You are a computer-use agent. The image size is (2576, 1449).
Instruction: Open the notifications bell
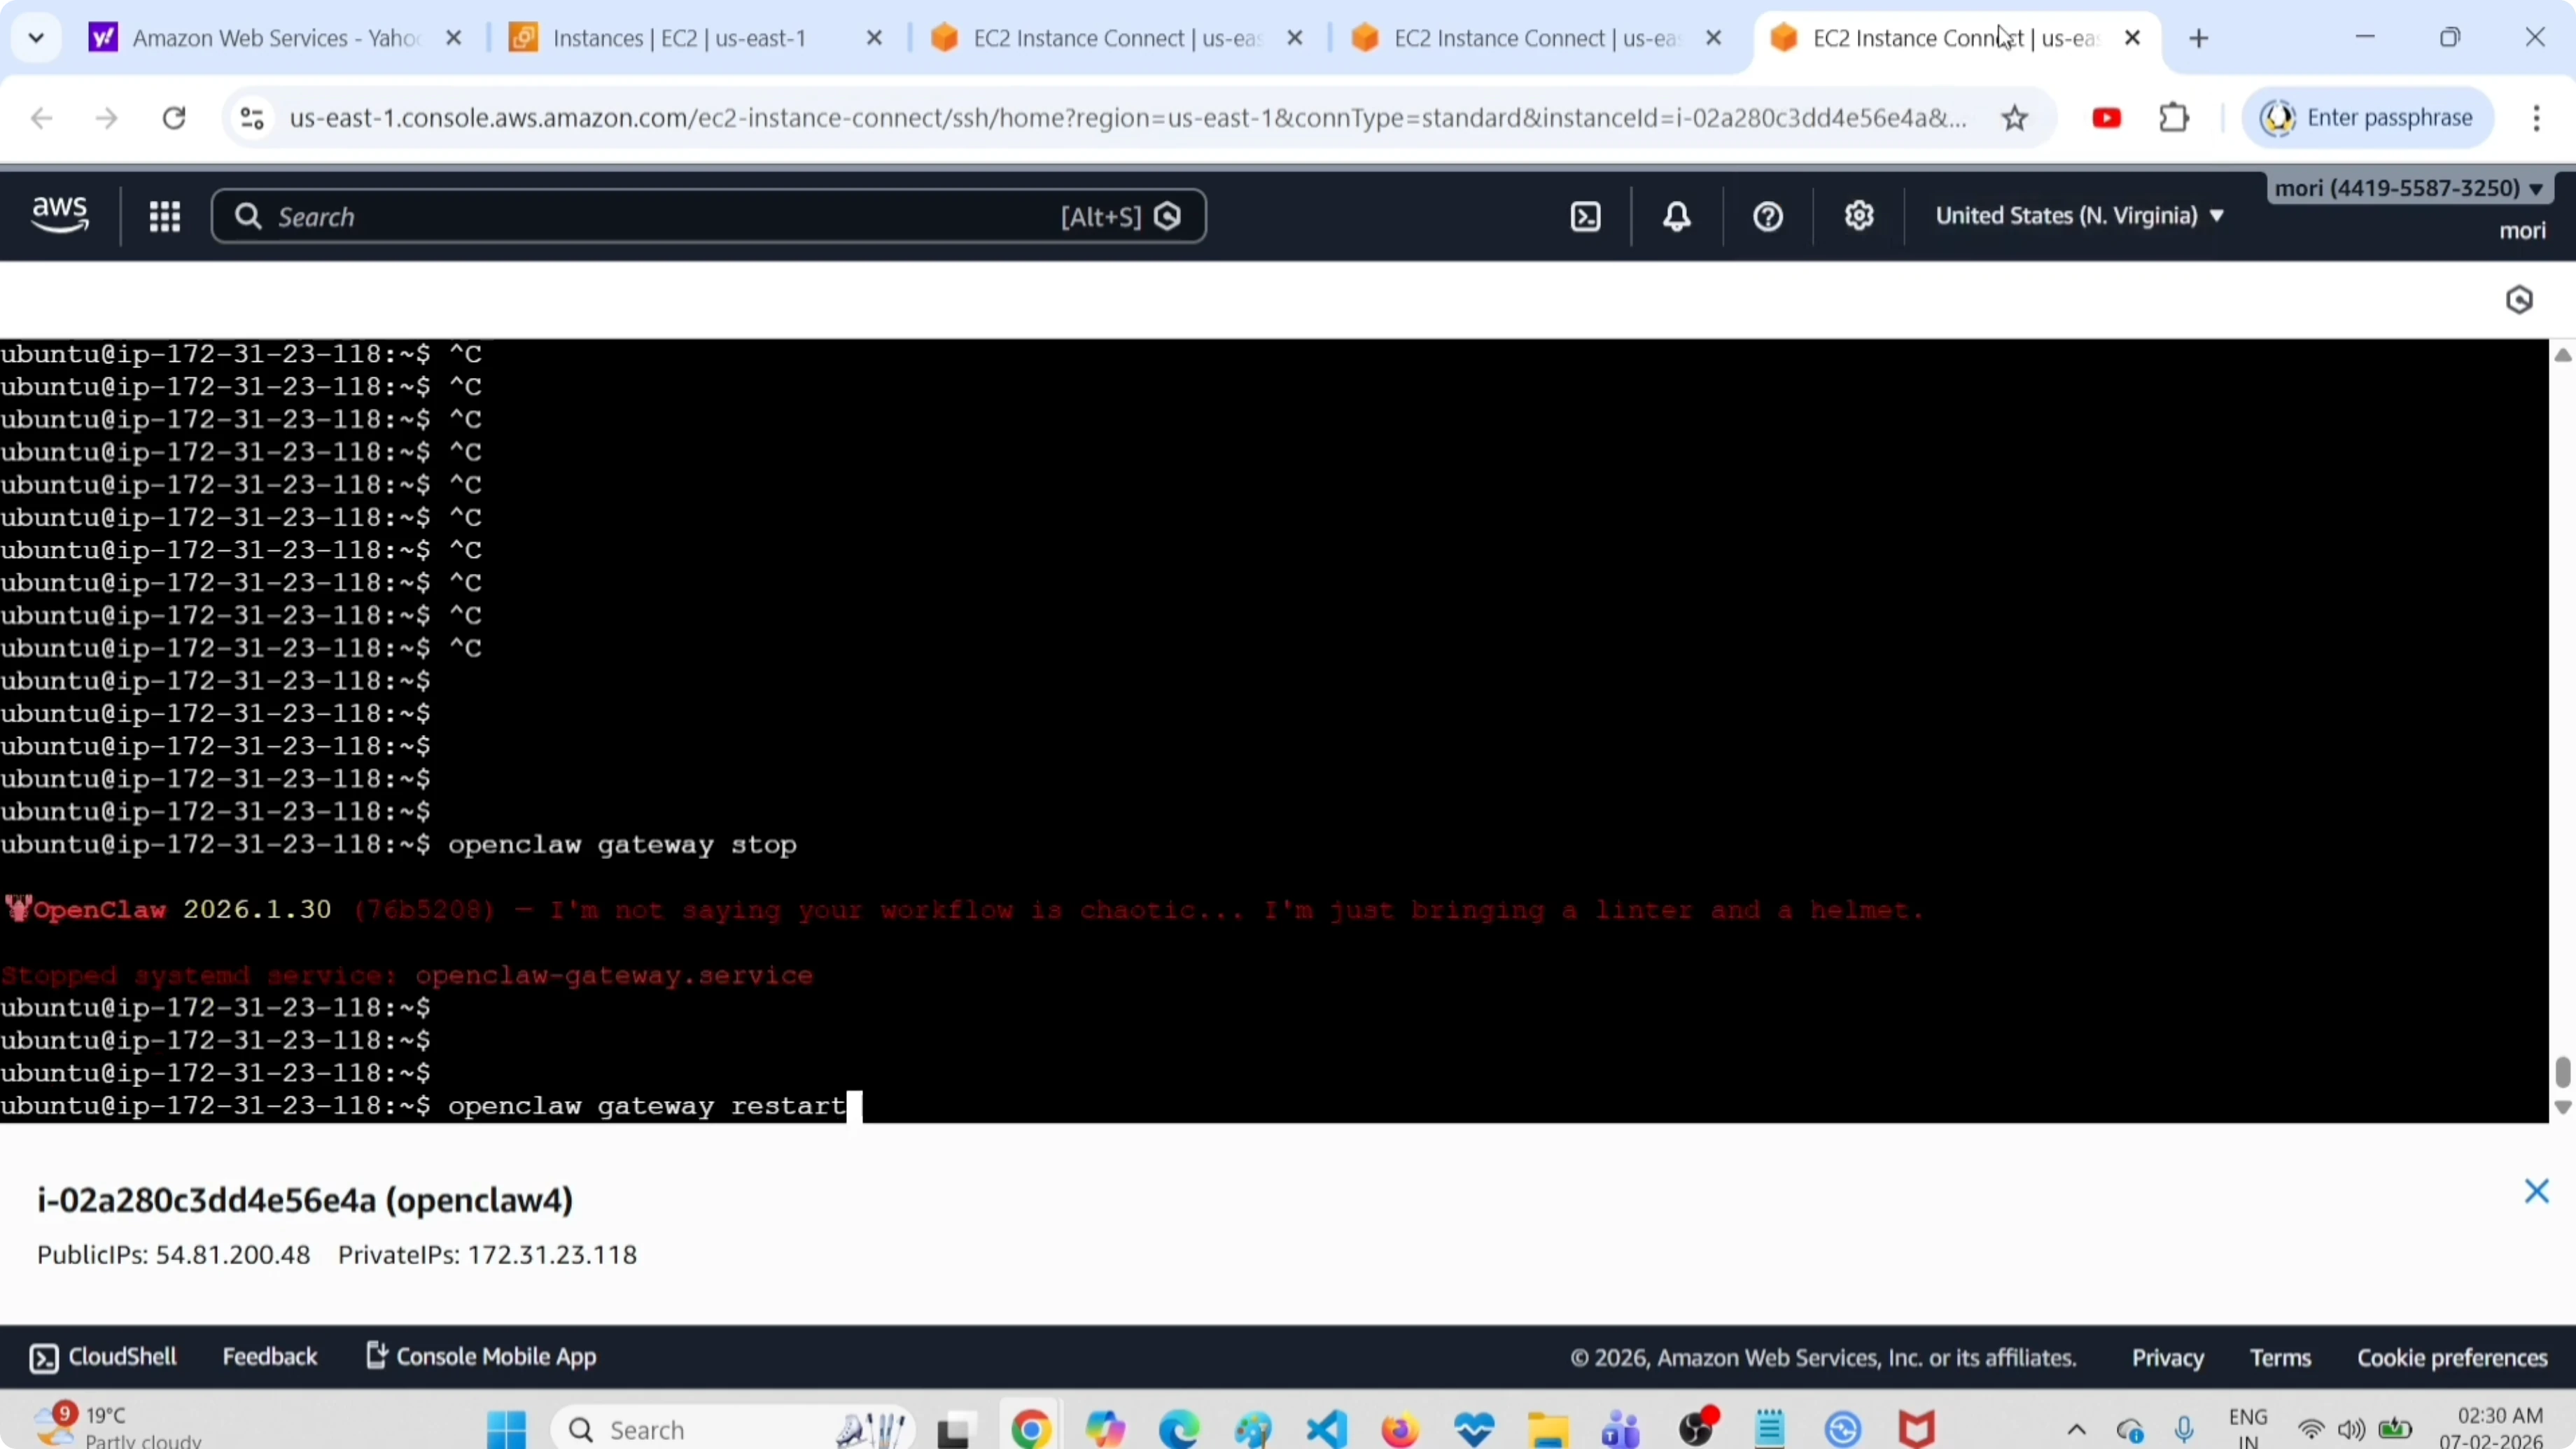[x=1676, y=216]
